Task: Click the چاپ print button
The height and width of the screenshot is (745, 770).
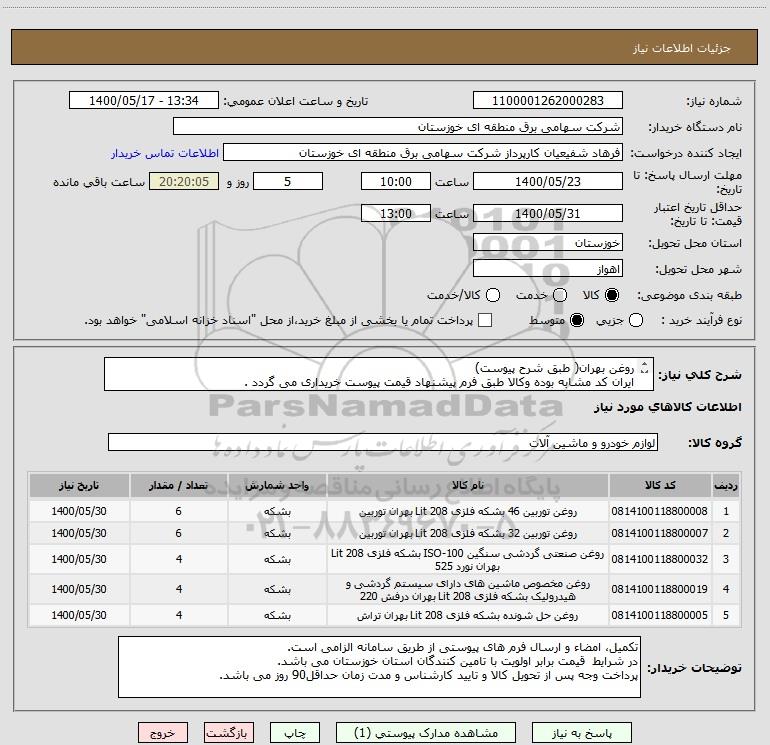Action: point(295,733)
